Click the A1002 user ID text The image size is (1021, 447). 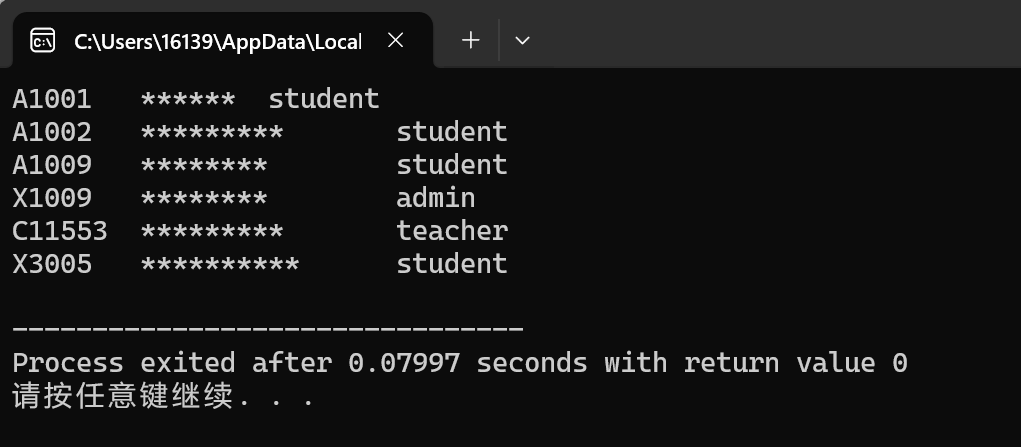pos(52,132)
